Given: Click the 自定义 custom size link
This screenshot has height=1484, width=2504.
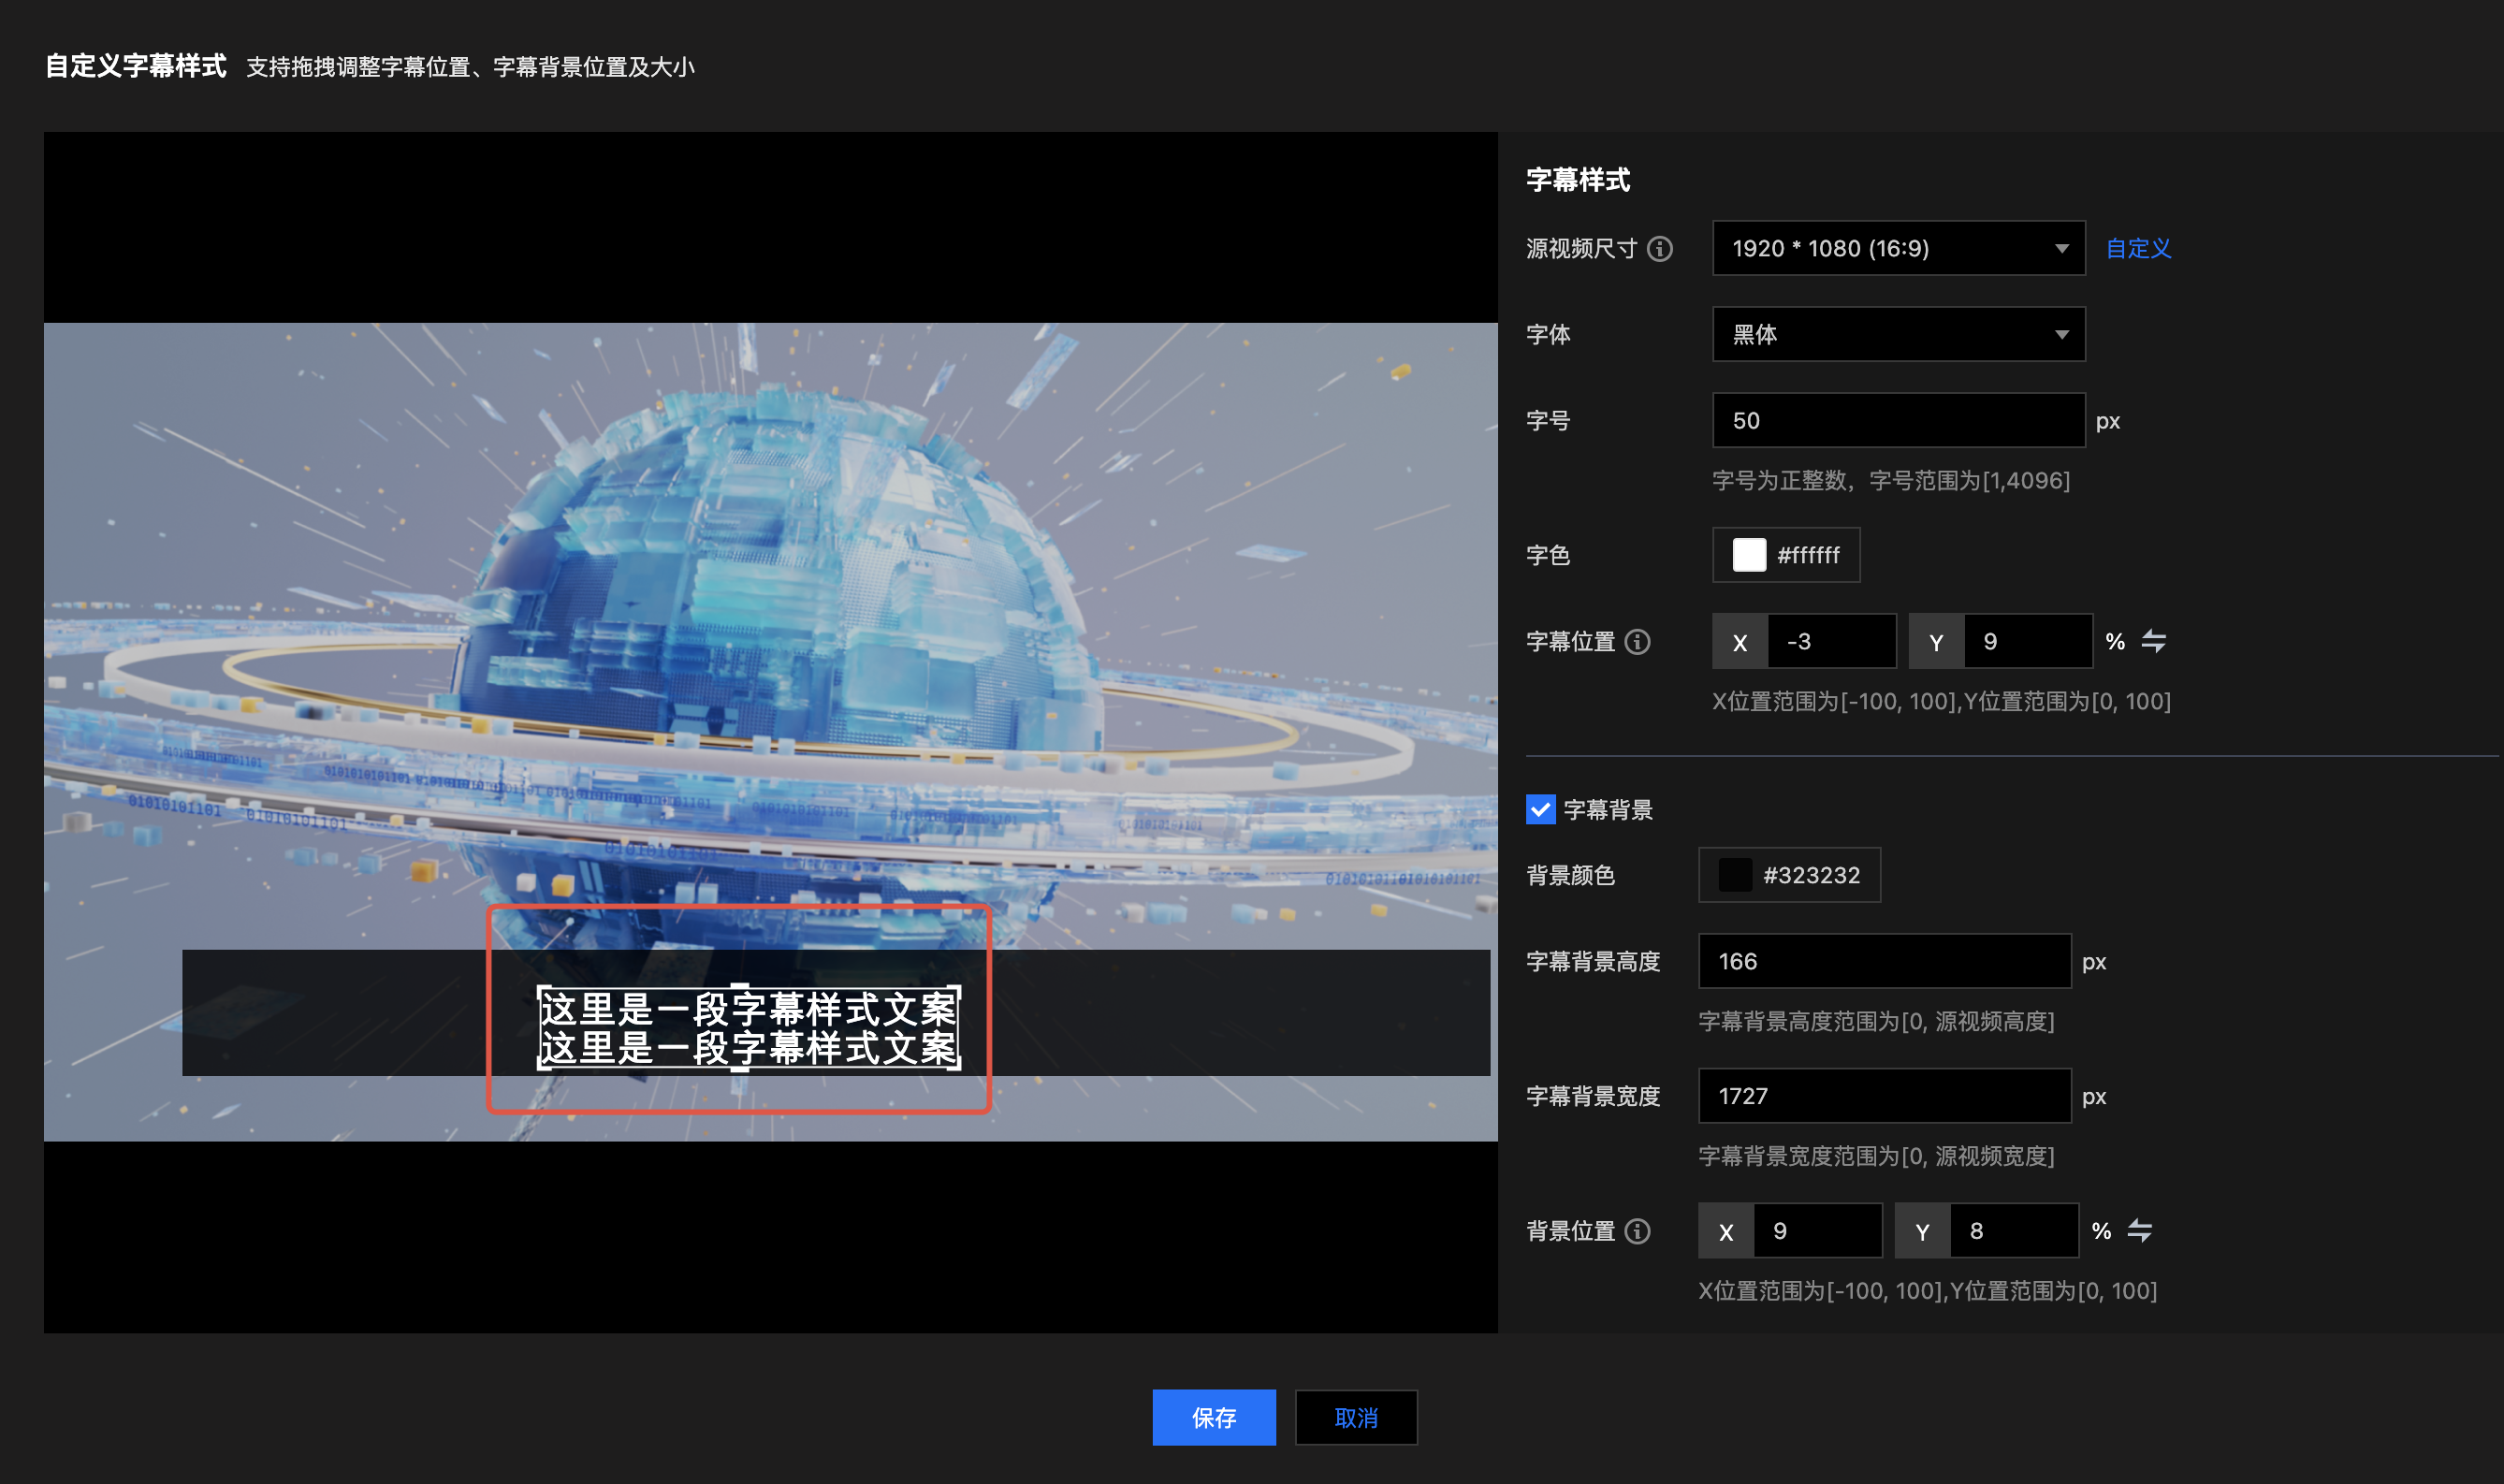Looking at the screenshot, I should pyautogui.click(x=2138, y=249).
